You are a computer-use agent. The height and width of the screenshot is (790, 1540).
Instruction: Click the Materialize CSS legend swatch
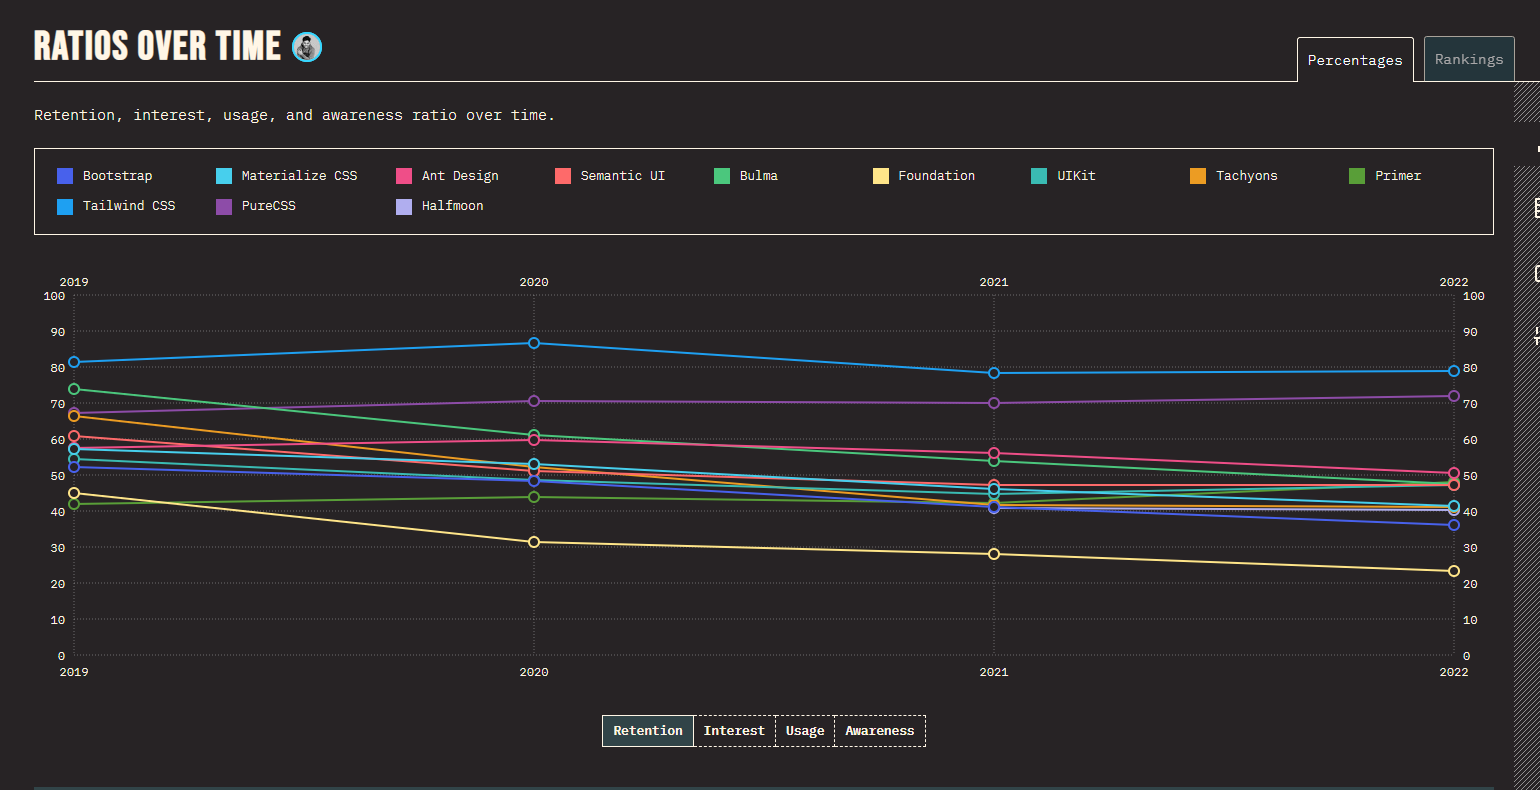[x=225, y=176]
